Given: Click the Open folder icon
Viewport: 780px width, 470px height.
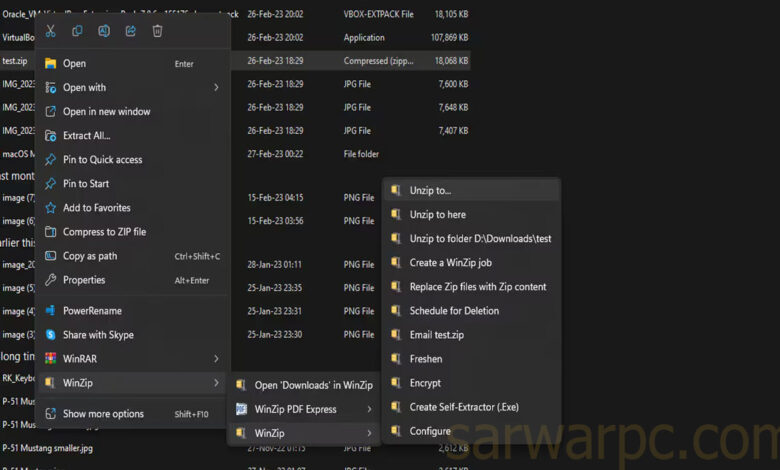Looking at the screenshot, I should [50, 63].
